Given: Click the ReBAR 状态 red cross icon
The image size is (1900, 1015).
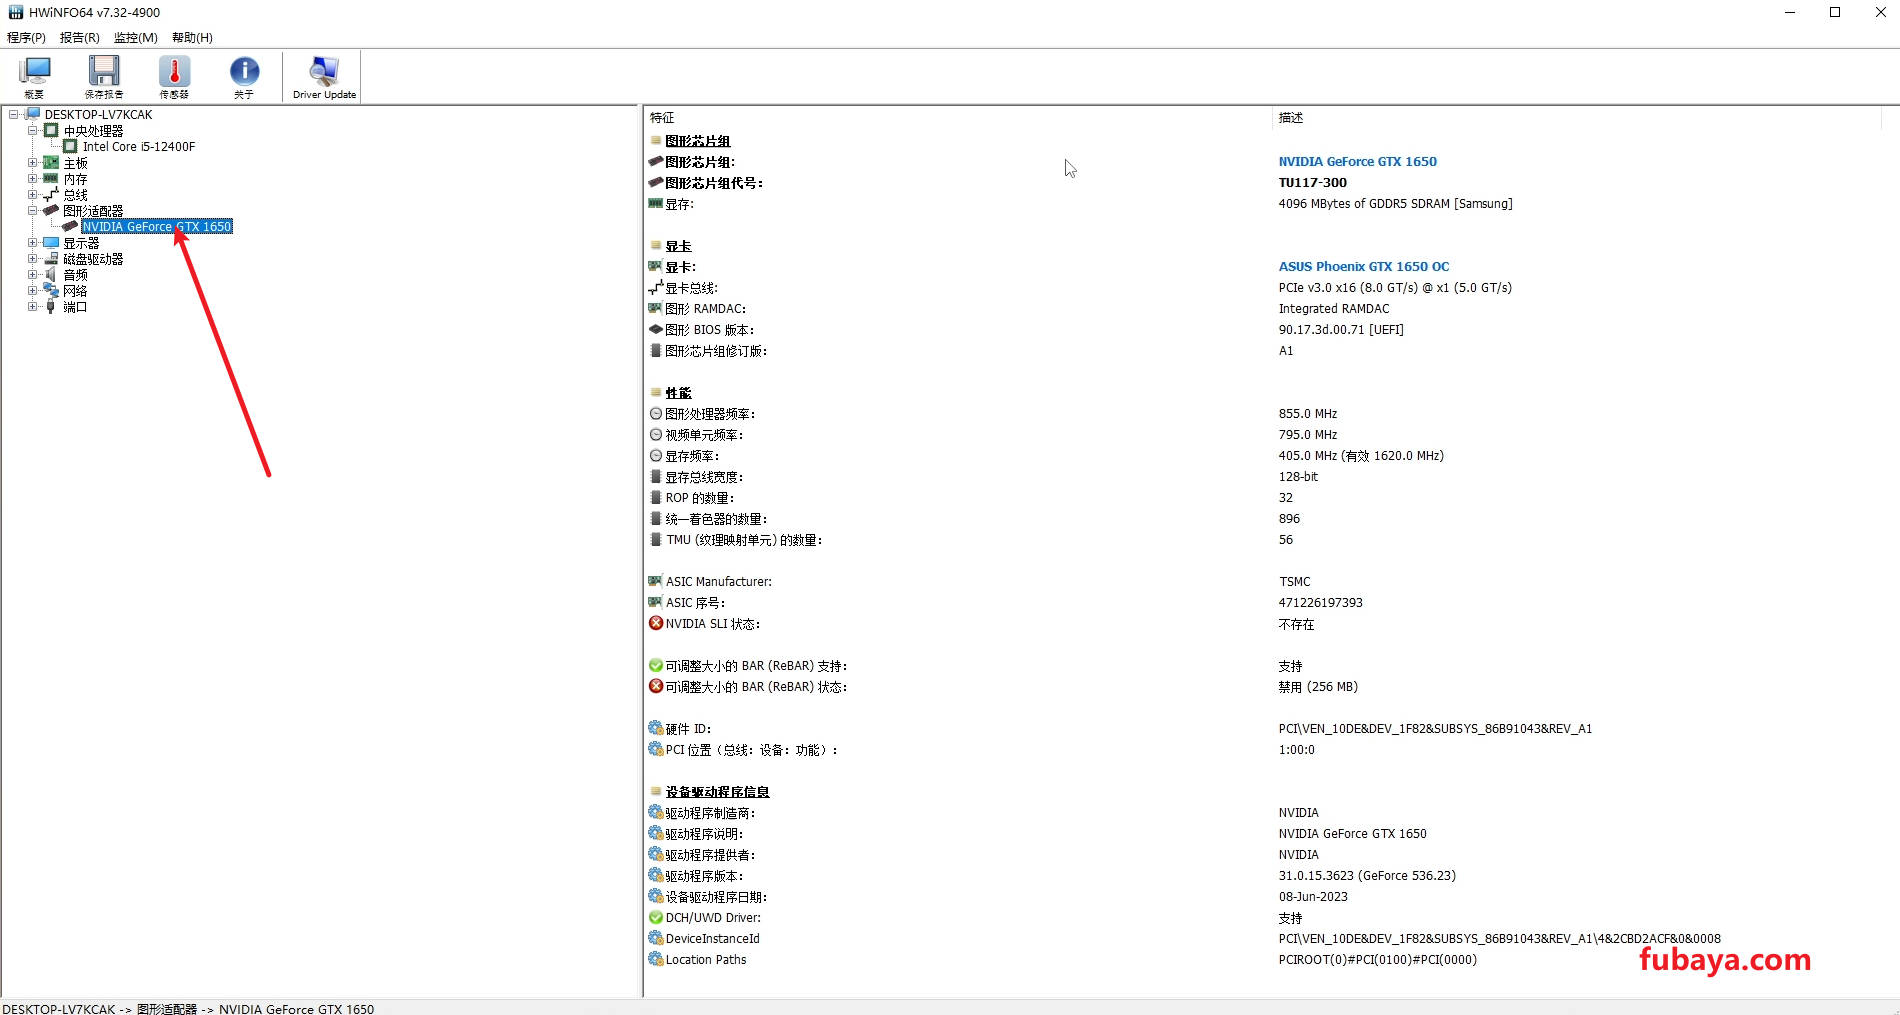Looking at the screenshot, I should pos(656,686).
